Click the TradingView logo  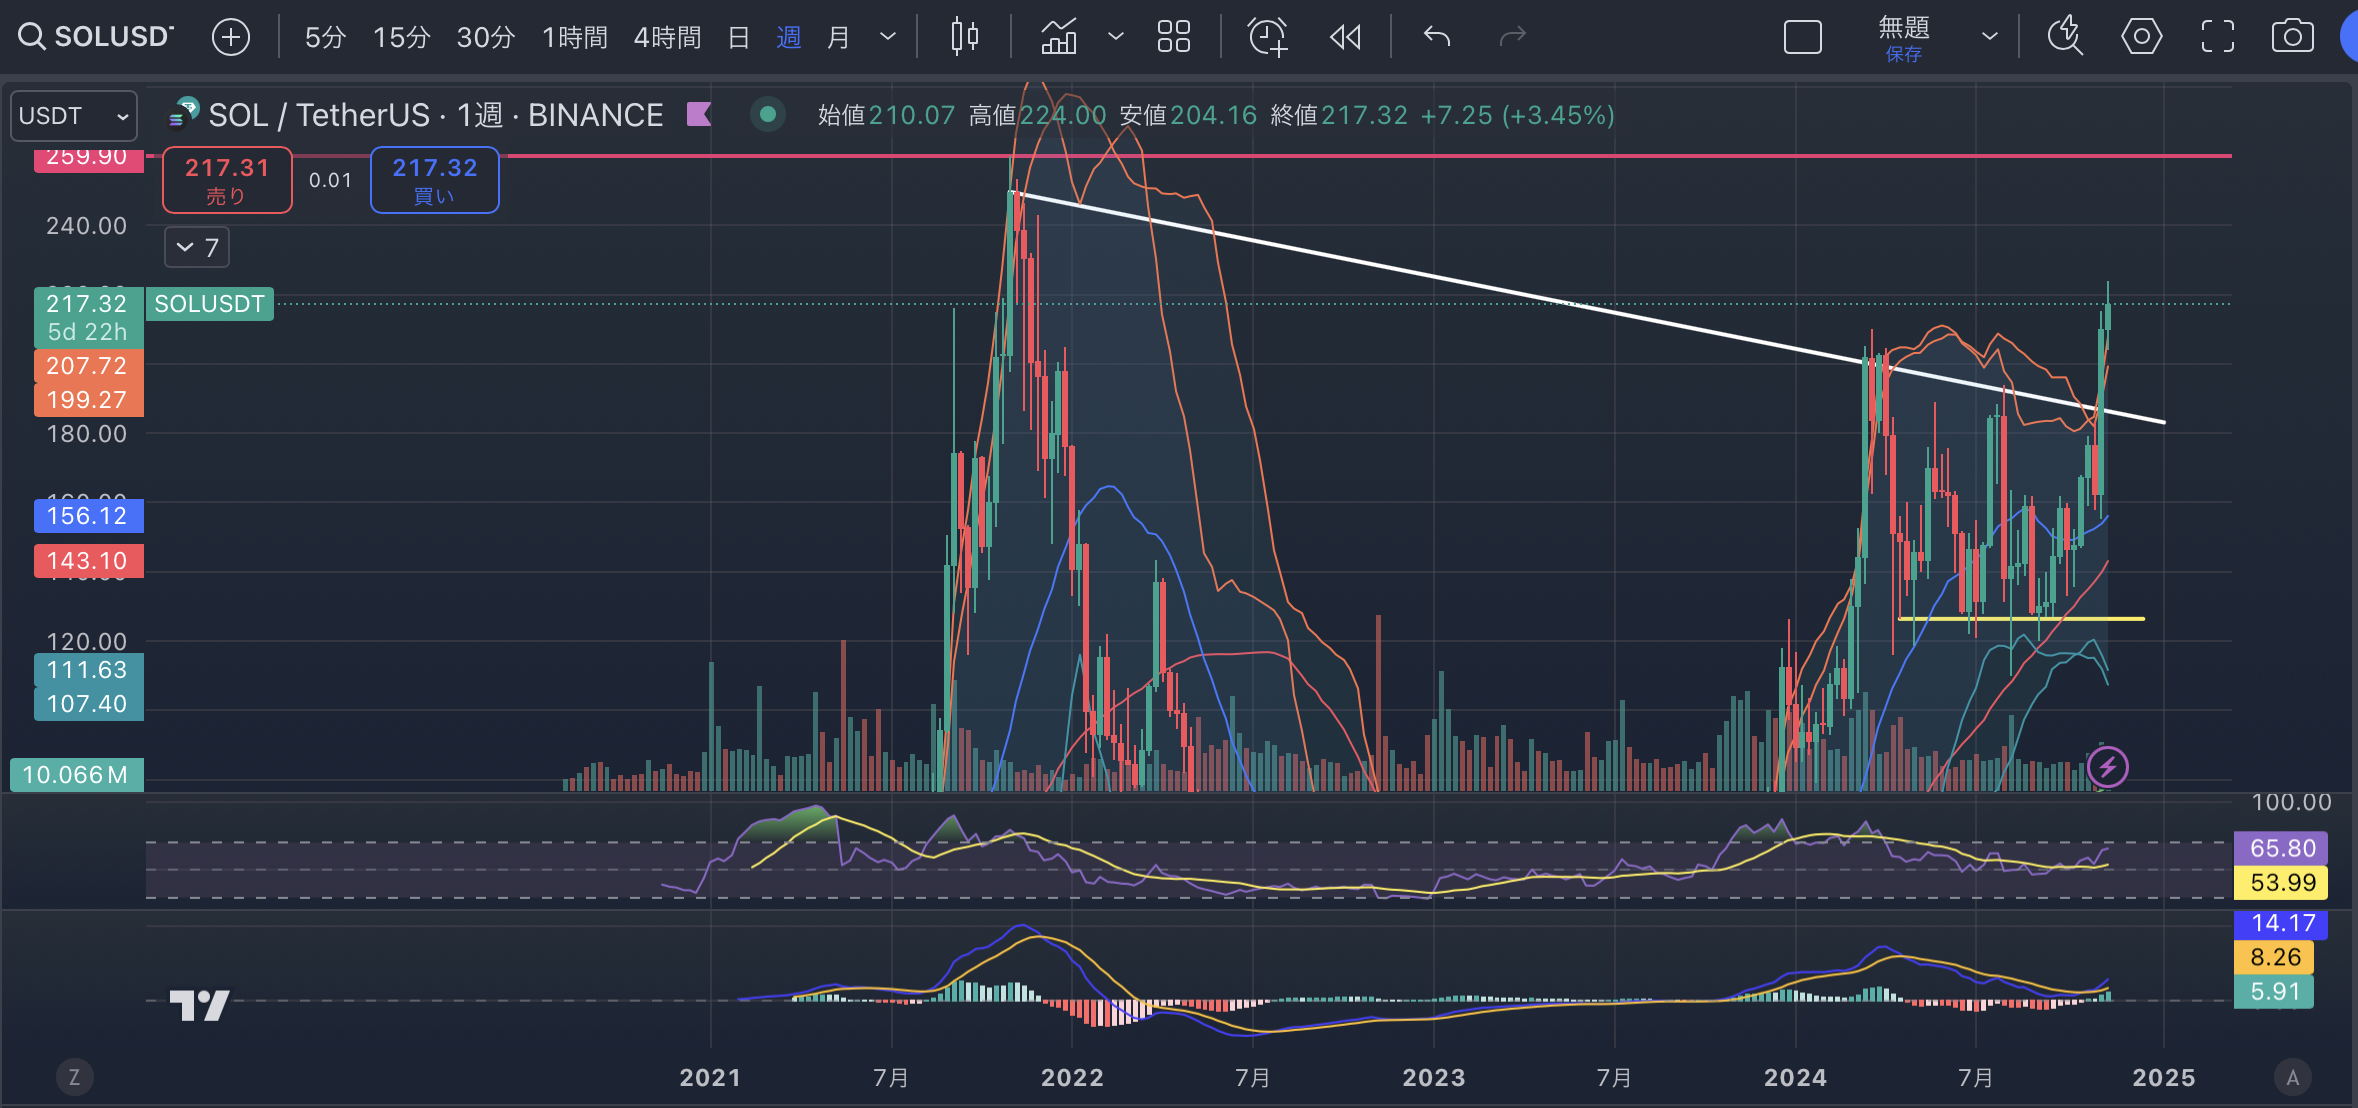click(x=199, y=1005)
